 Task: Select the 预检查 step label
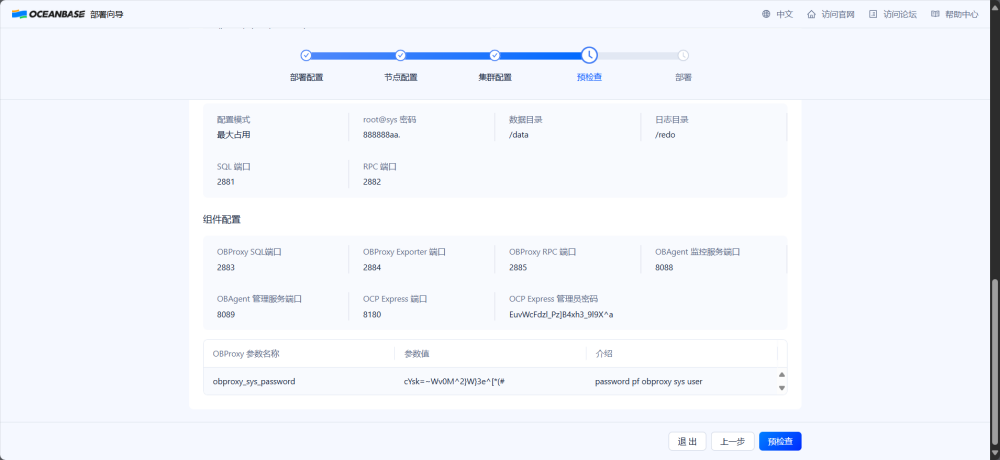coord(589,77)
